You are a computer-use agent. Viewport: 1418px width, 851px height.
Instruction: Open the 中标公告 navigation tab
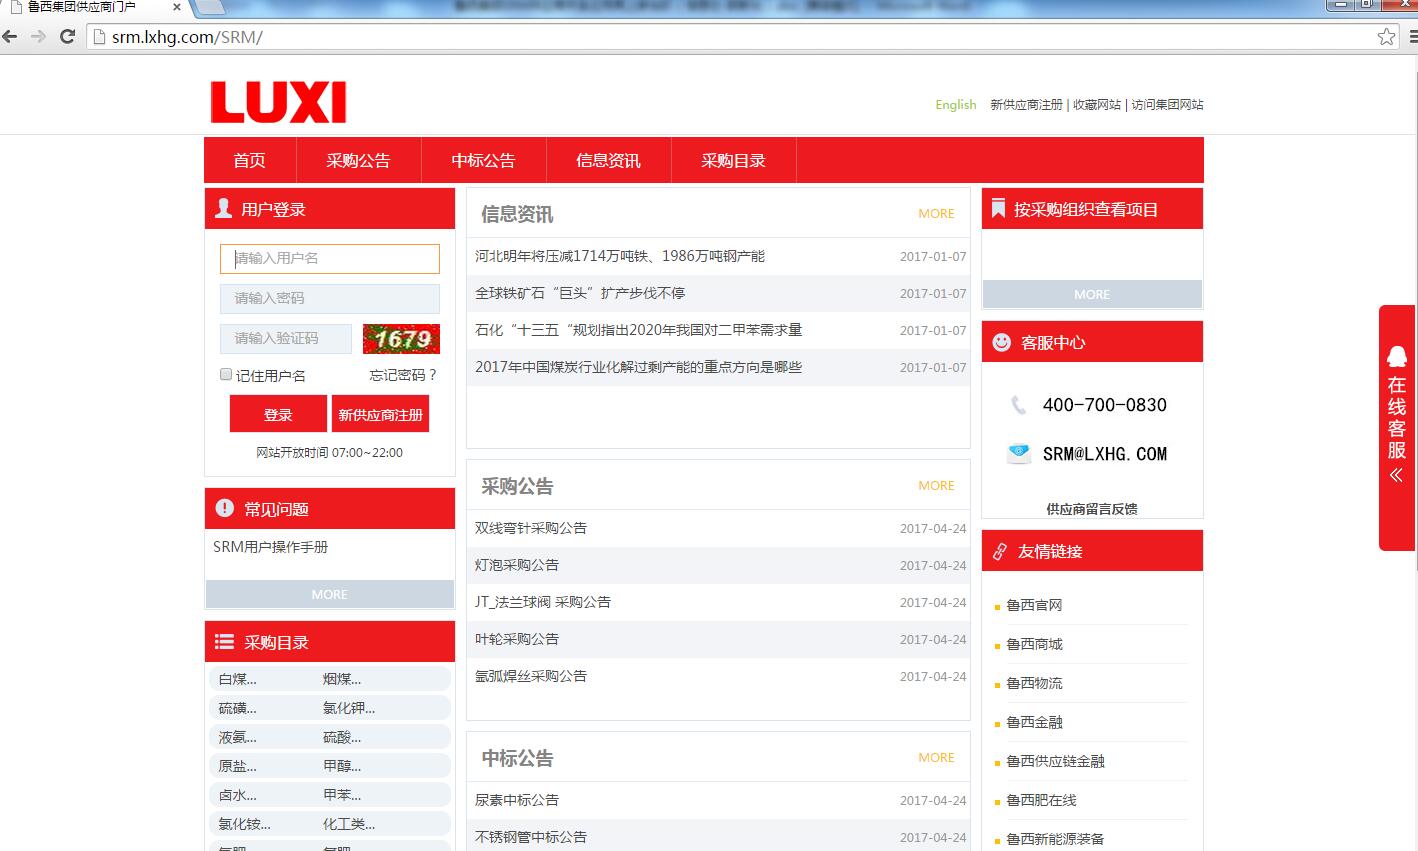pos(483,160)
